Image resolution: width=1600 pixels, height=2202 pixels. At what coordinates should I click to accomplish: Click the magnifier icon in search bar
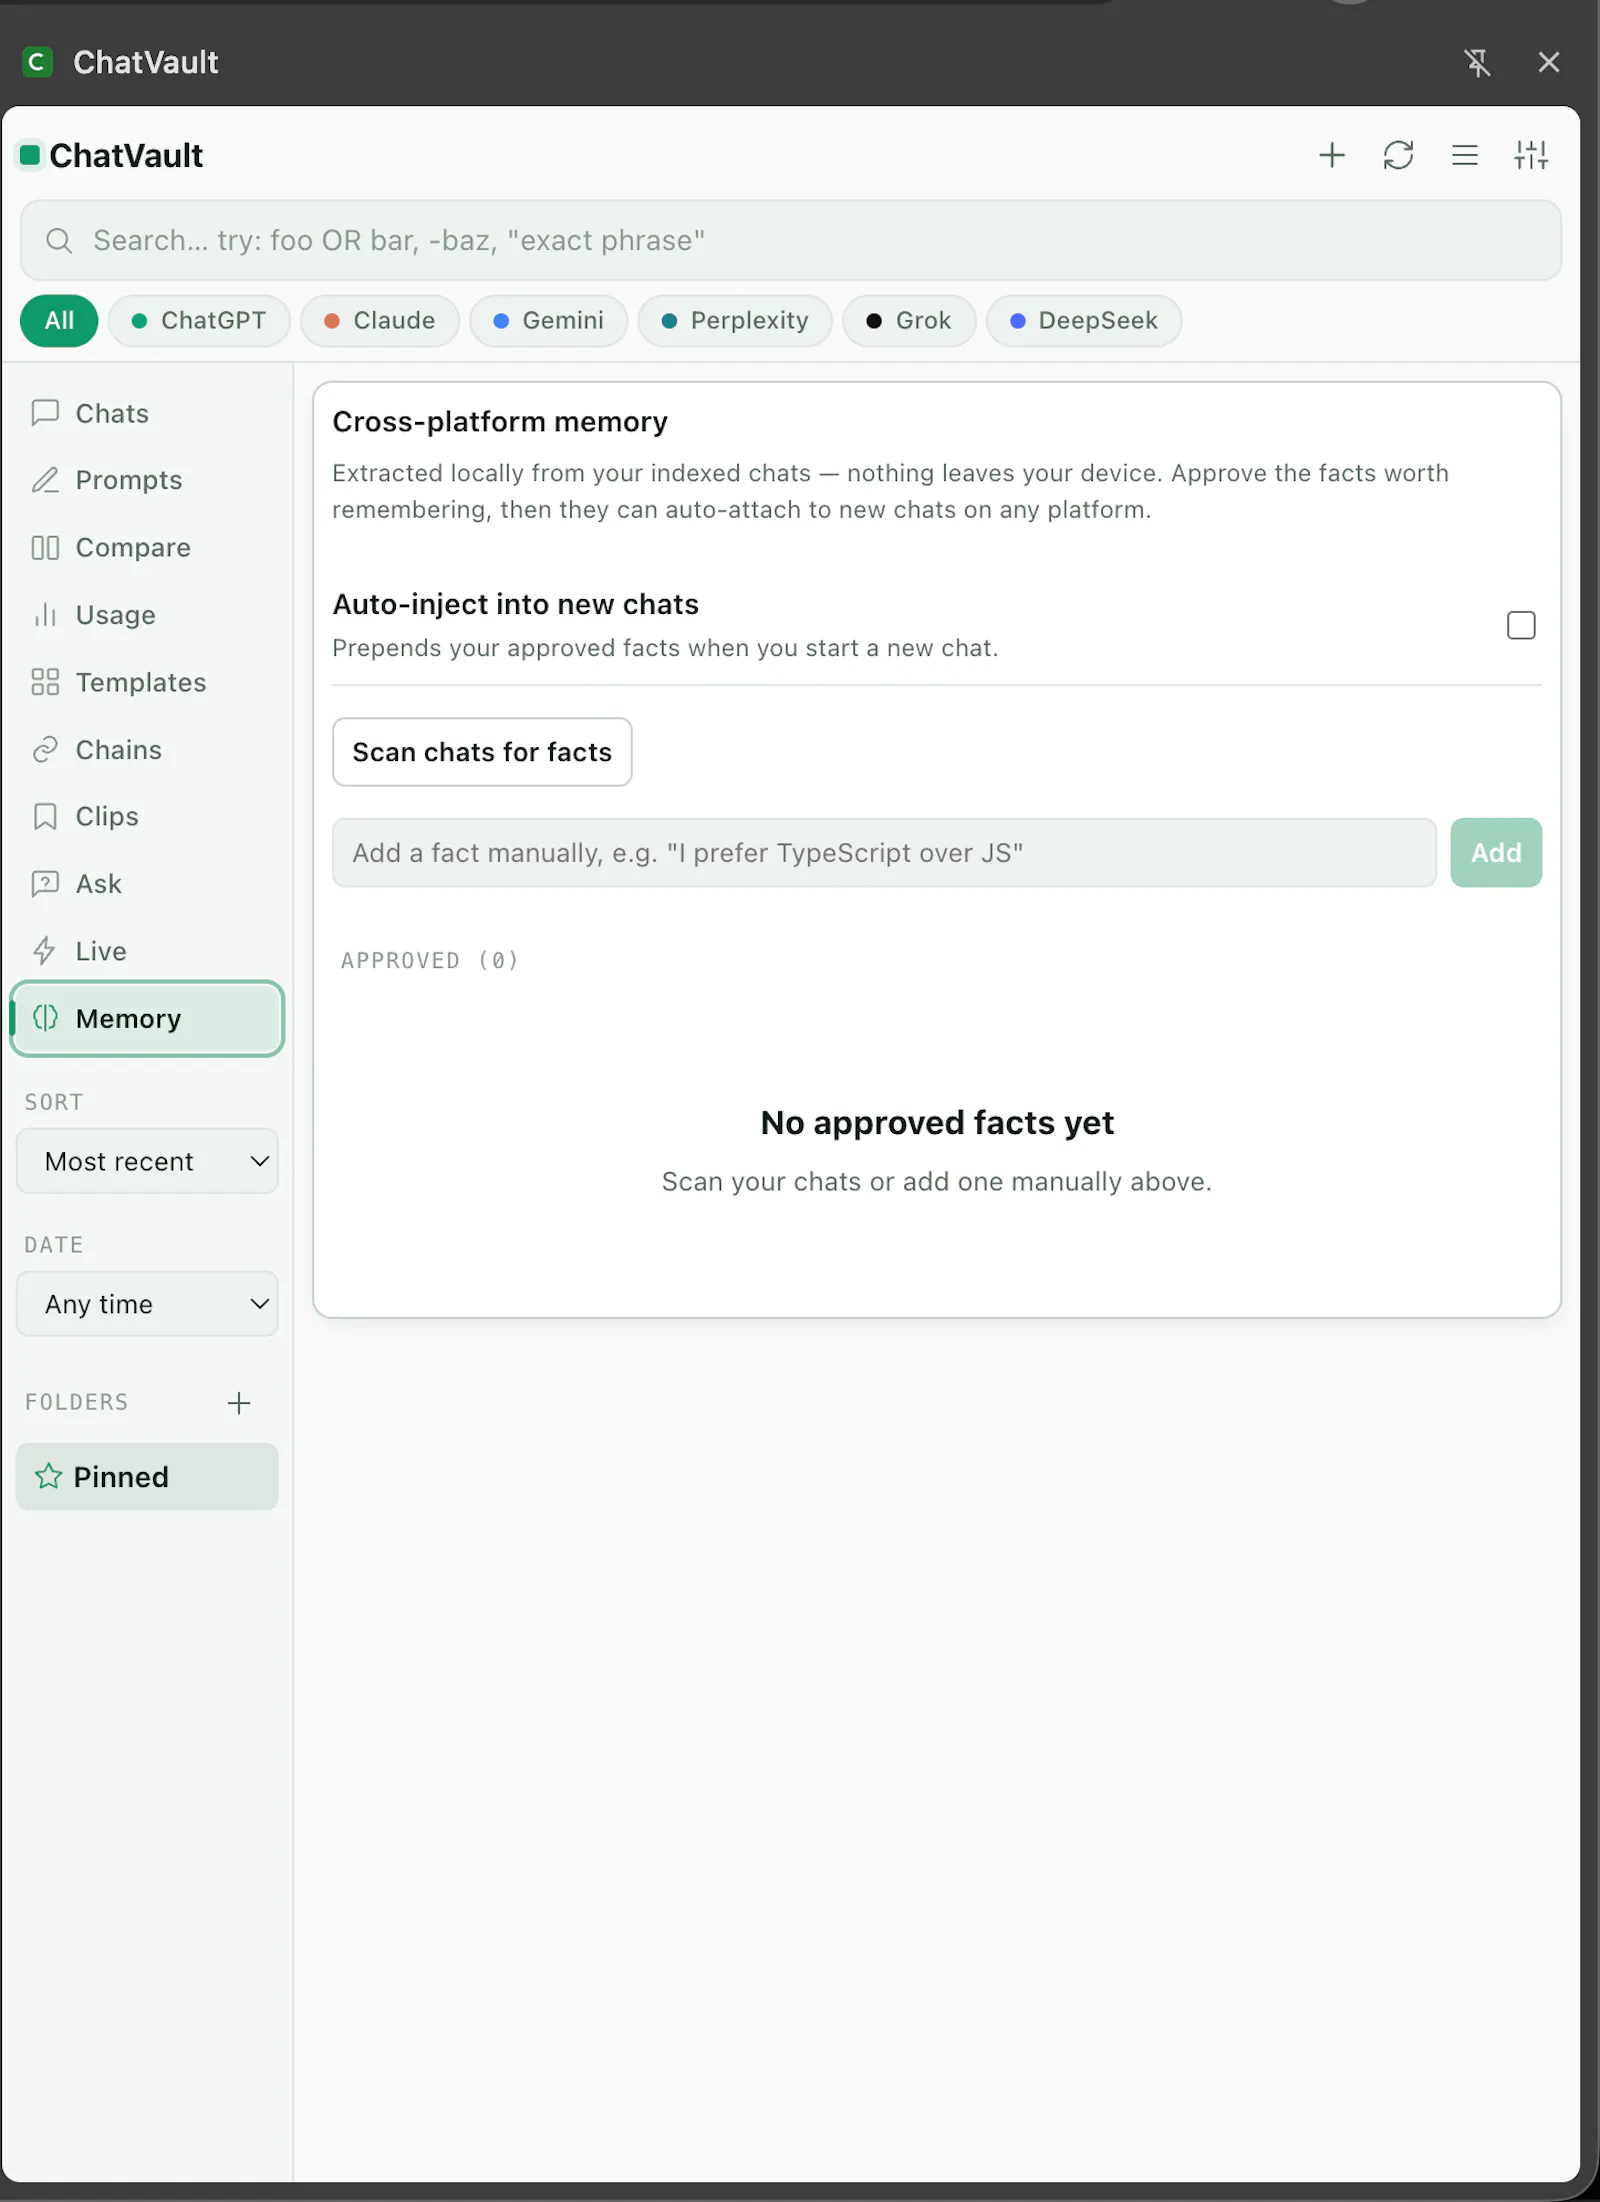(59, 240)
